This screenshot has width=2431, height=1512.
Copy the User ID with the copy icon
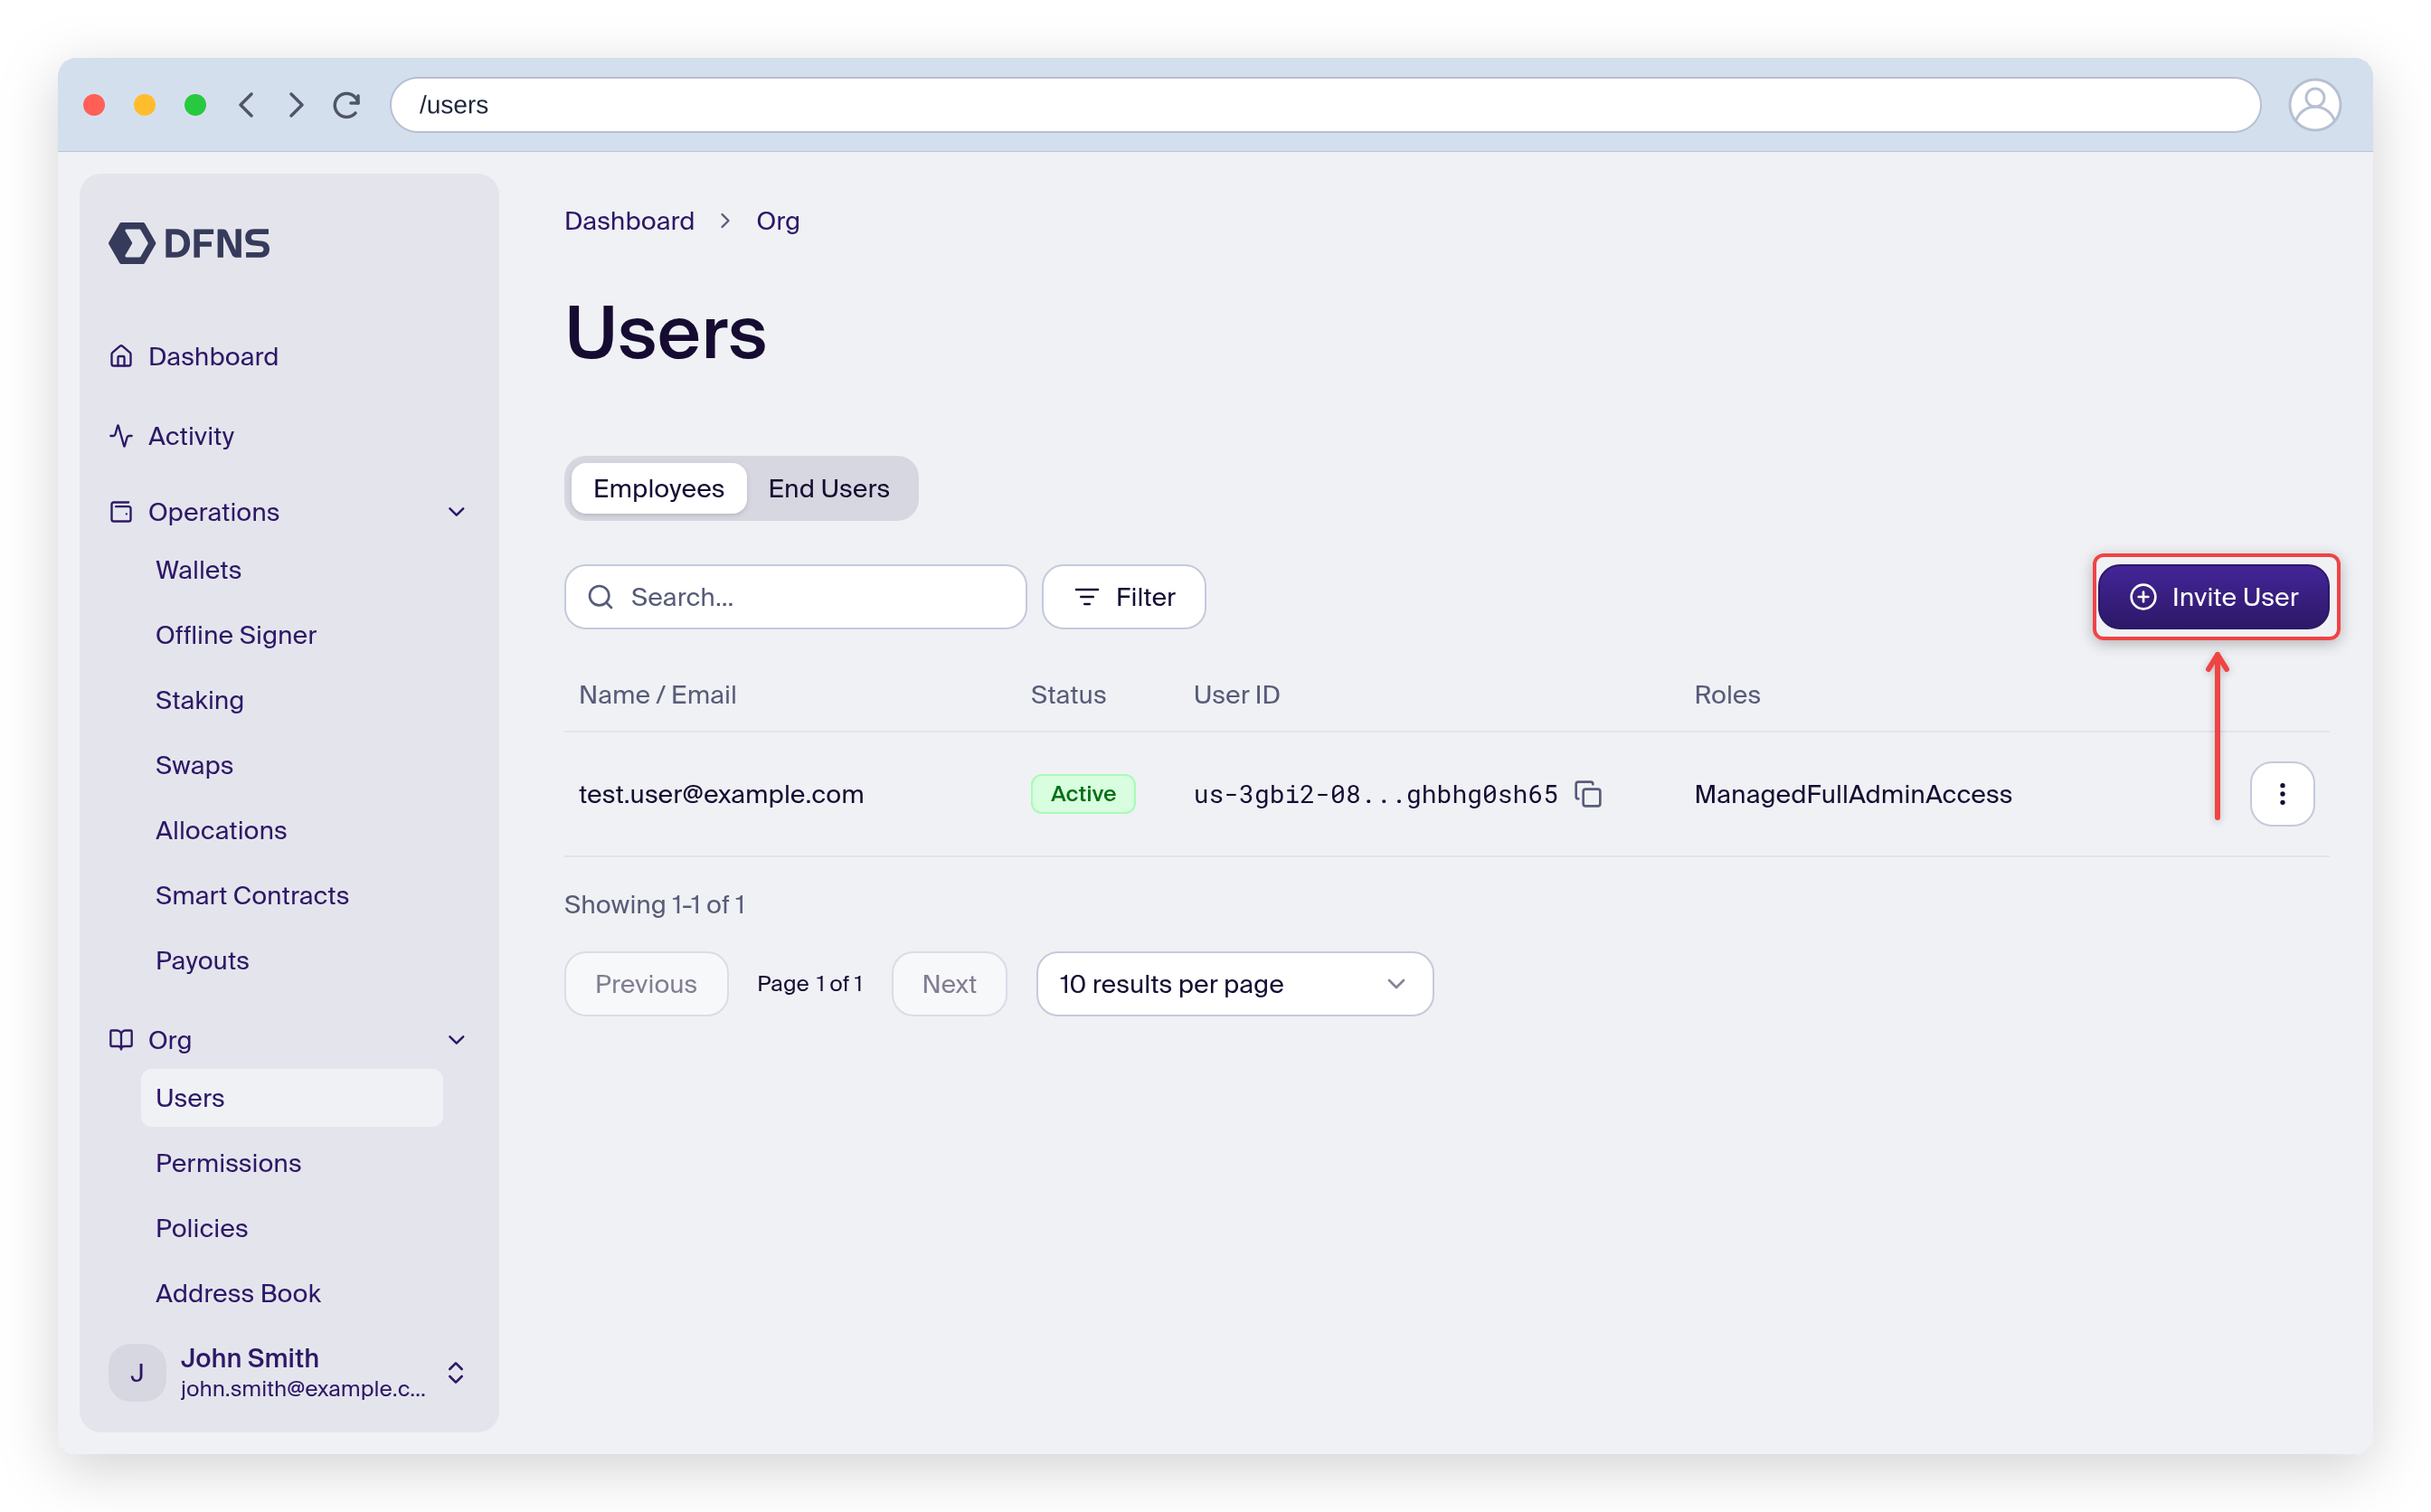(x=1588, y=794)
